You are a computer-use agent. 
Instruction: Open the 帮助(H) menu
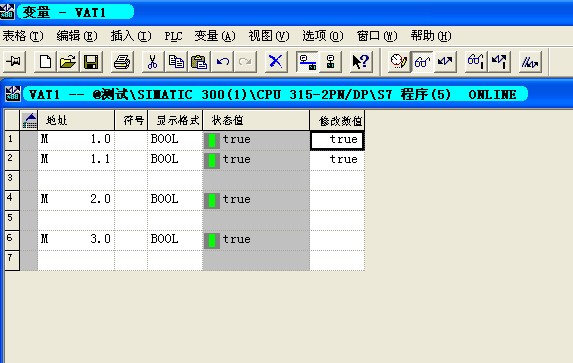[431, 36]
